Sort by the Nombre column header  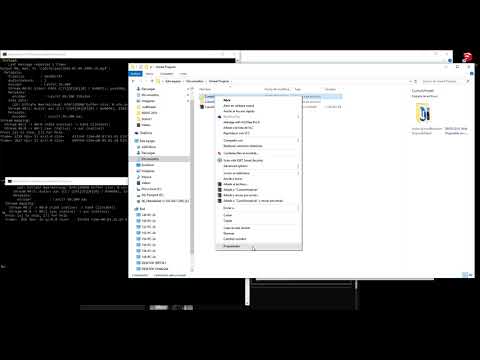205,89
